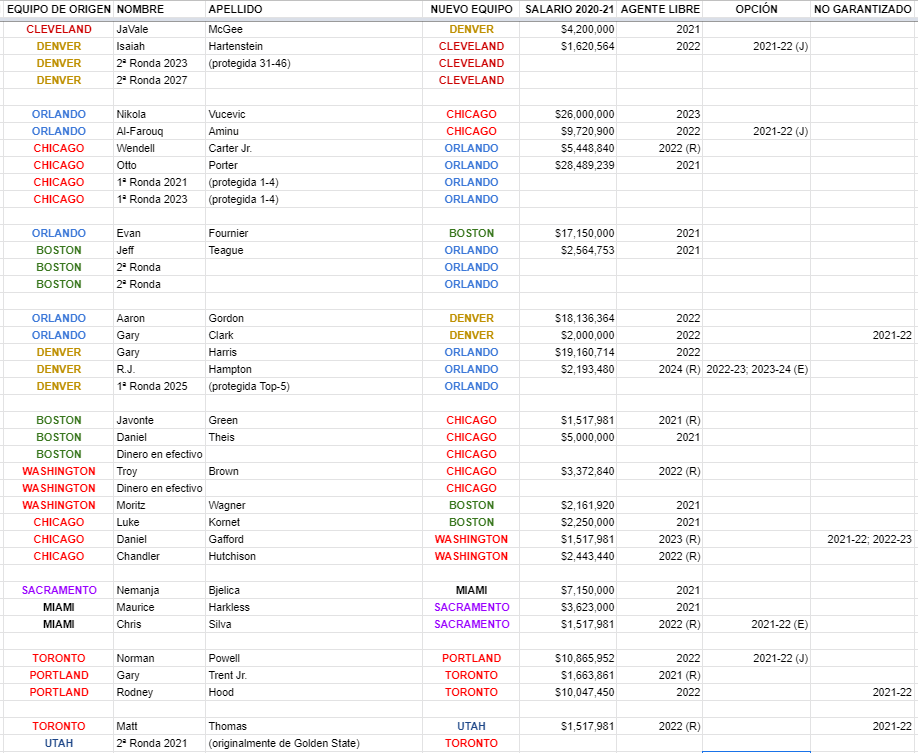Click the Clark surname cell
918x753 pixels.
pos(314,335)
